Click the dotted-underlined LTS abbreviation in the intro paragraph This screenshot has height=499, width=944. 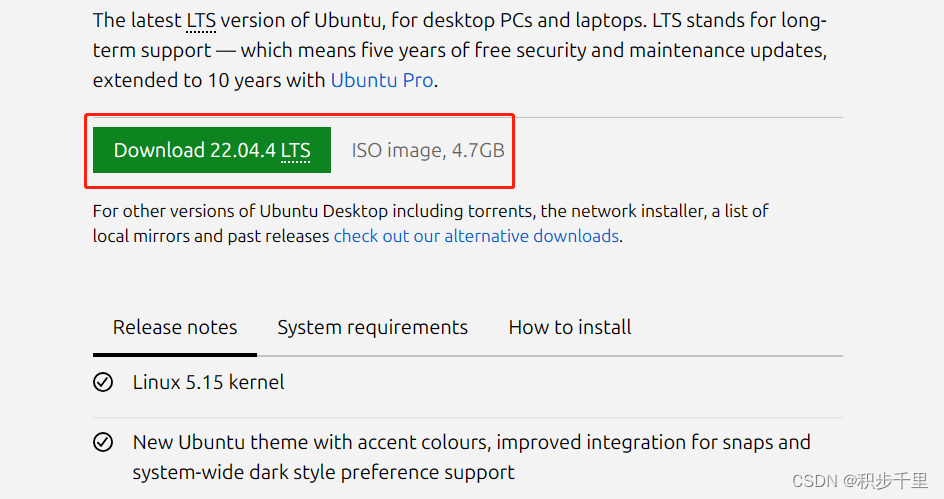[201, 21]
